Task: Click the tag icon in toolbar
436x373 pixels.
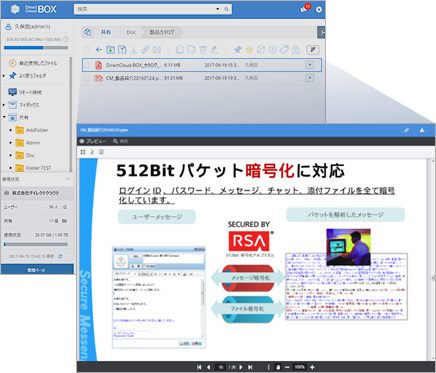Action: 284,50
